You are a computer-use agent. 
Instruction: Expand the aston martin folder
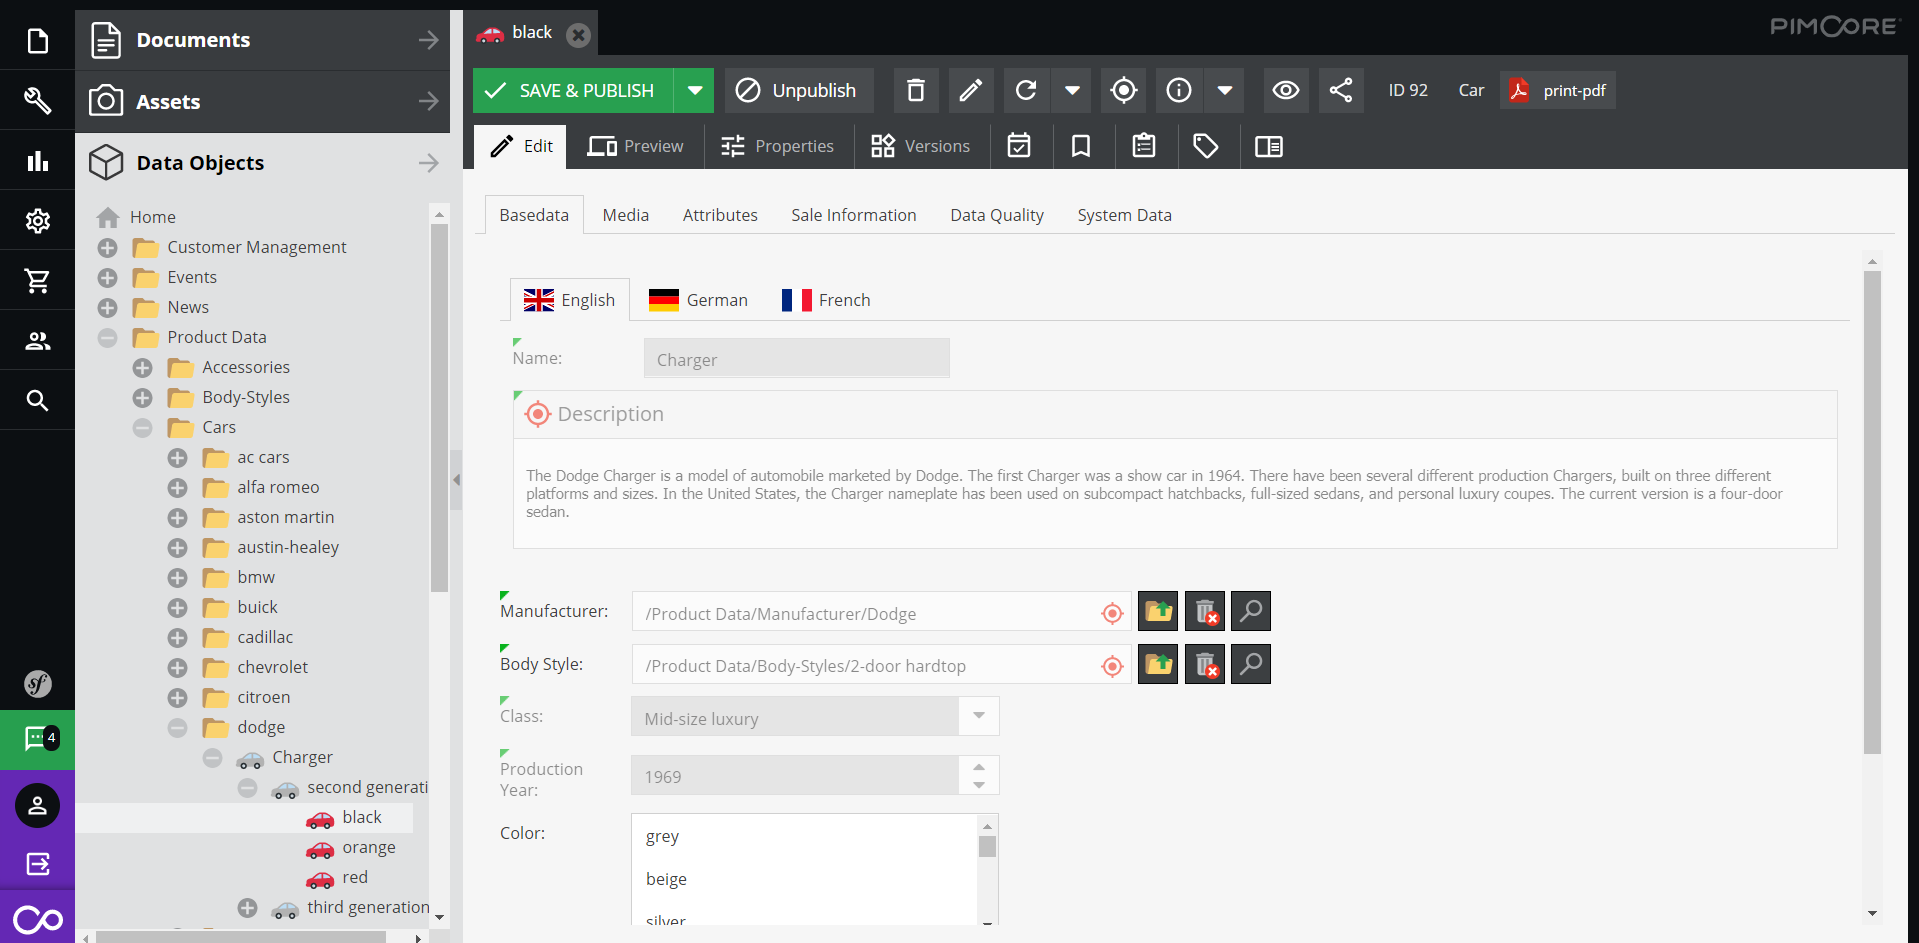coord(178,517)
